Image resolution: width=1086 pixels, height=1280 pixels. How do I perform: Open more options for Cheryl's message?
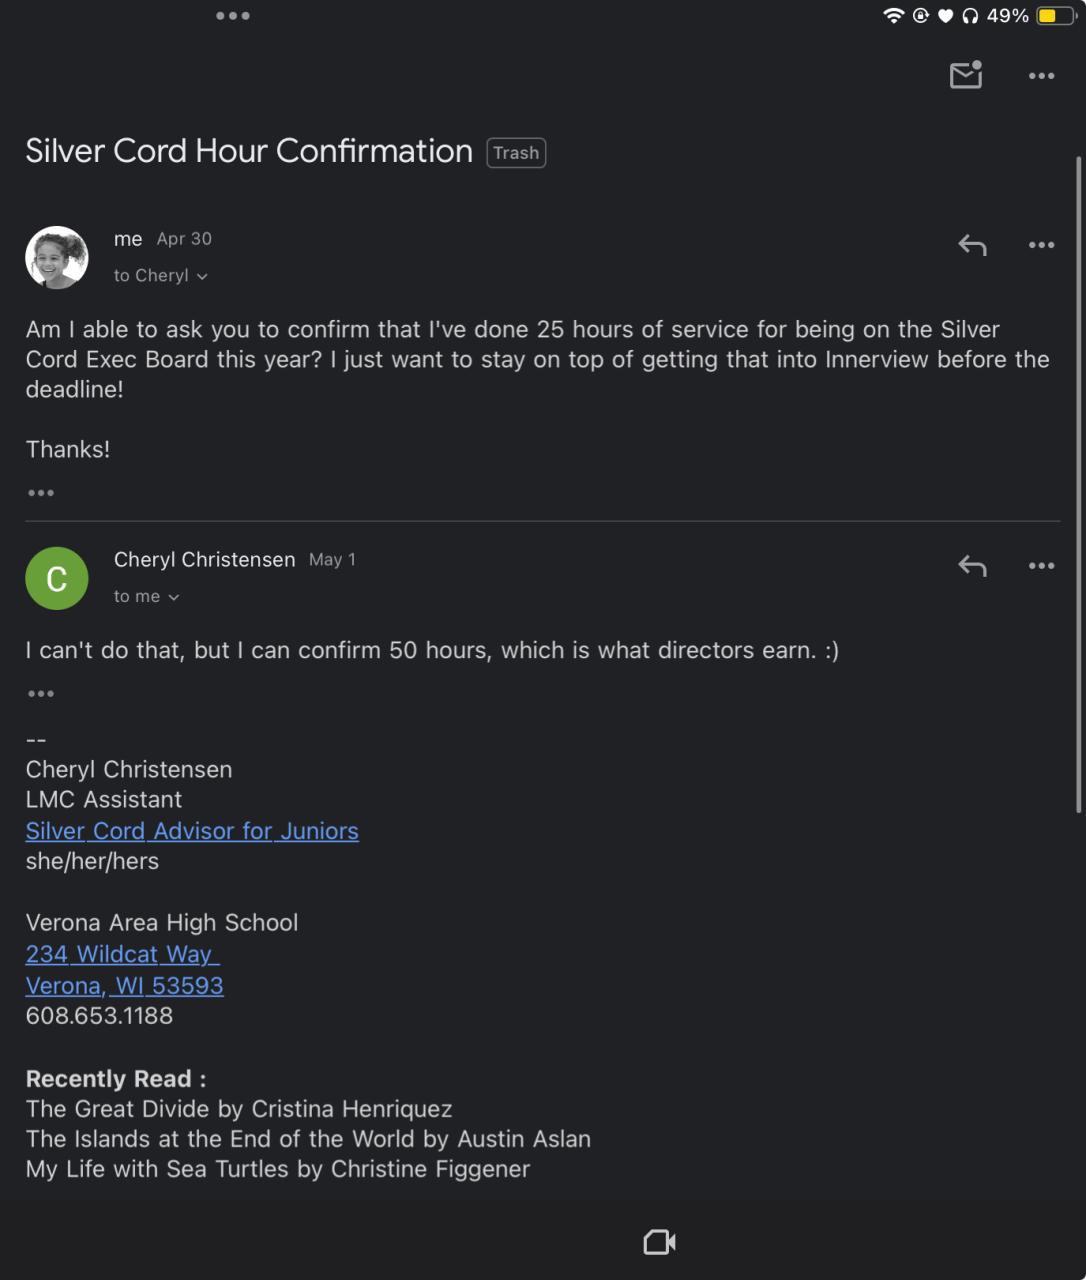point(1041,566)
